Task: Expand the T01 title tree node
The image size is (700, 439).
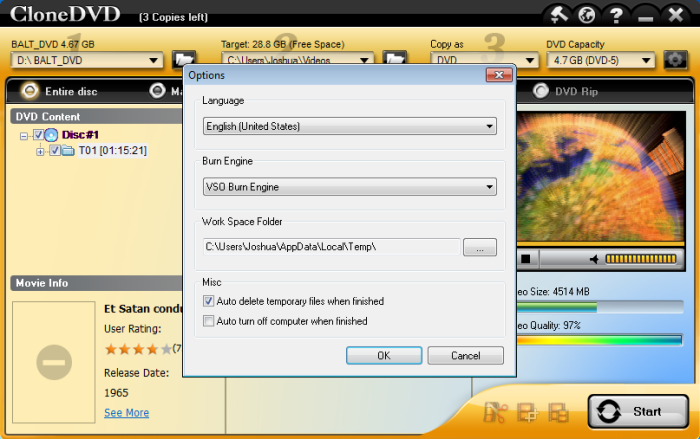Action: click(41, 151)
